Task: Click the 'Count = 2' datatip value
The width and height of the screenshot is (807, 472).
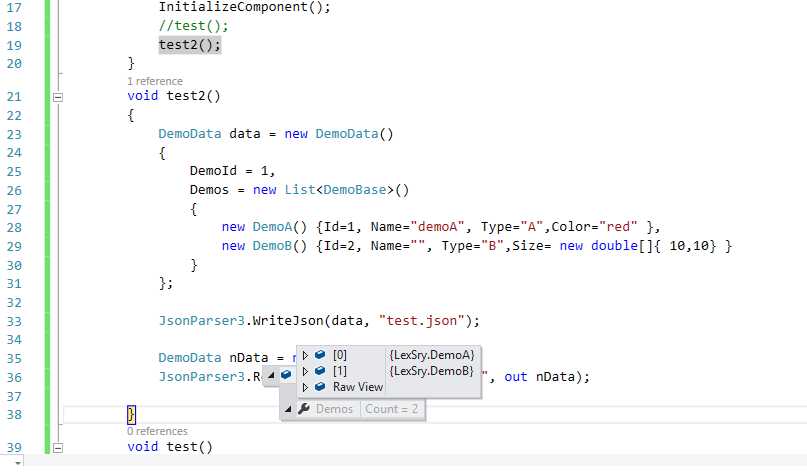Action: pyautogui.click(x=392, y=409)
